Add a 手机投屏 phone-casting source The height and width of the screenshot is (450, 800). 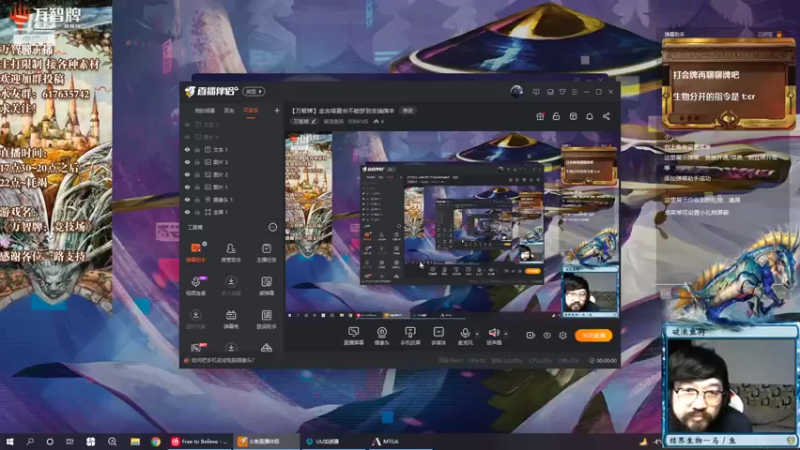(410, 336)
